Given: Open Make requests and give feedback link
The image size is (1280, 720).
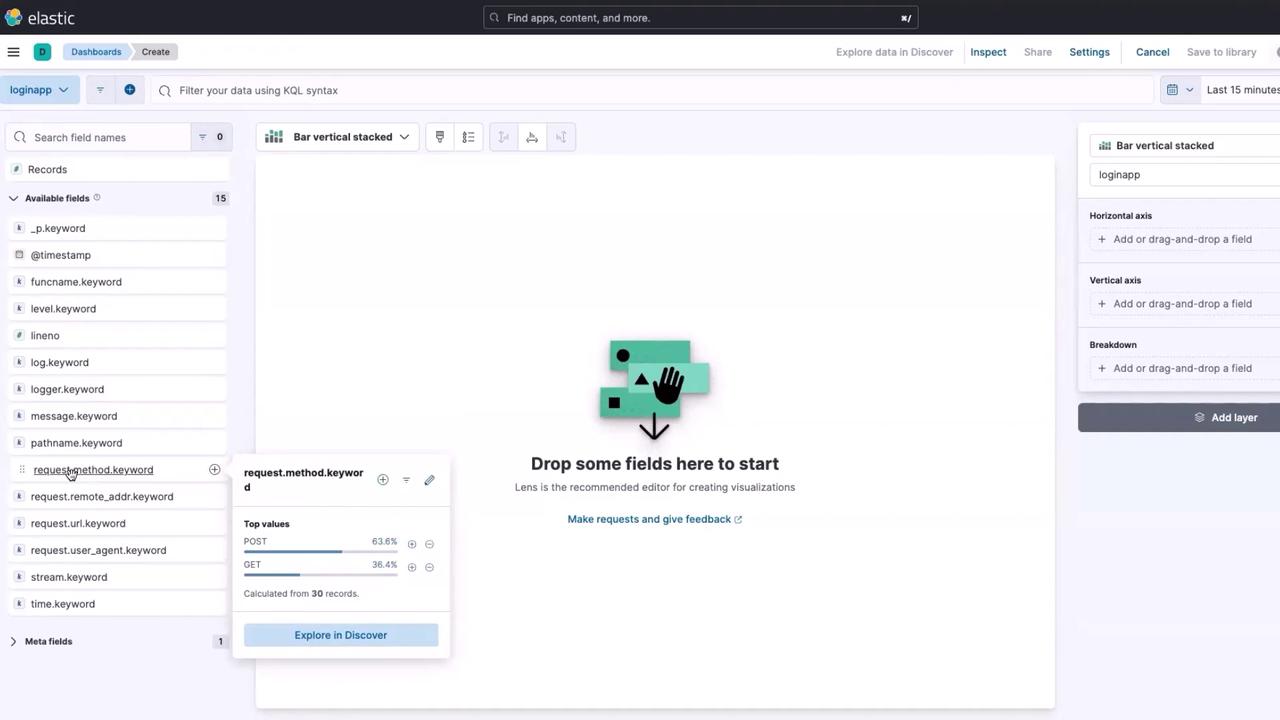Looking at the screenshot, I should tap(654, 519).
